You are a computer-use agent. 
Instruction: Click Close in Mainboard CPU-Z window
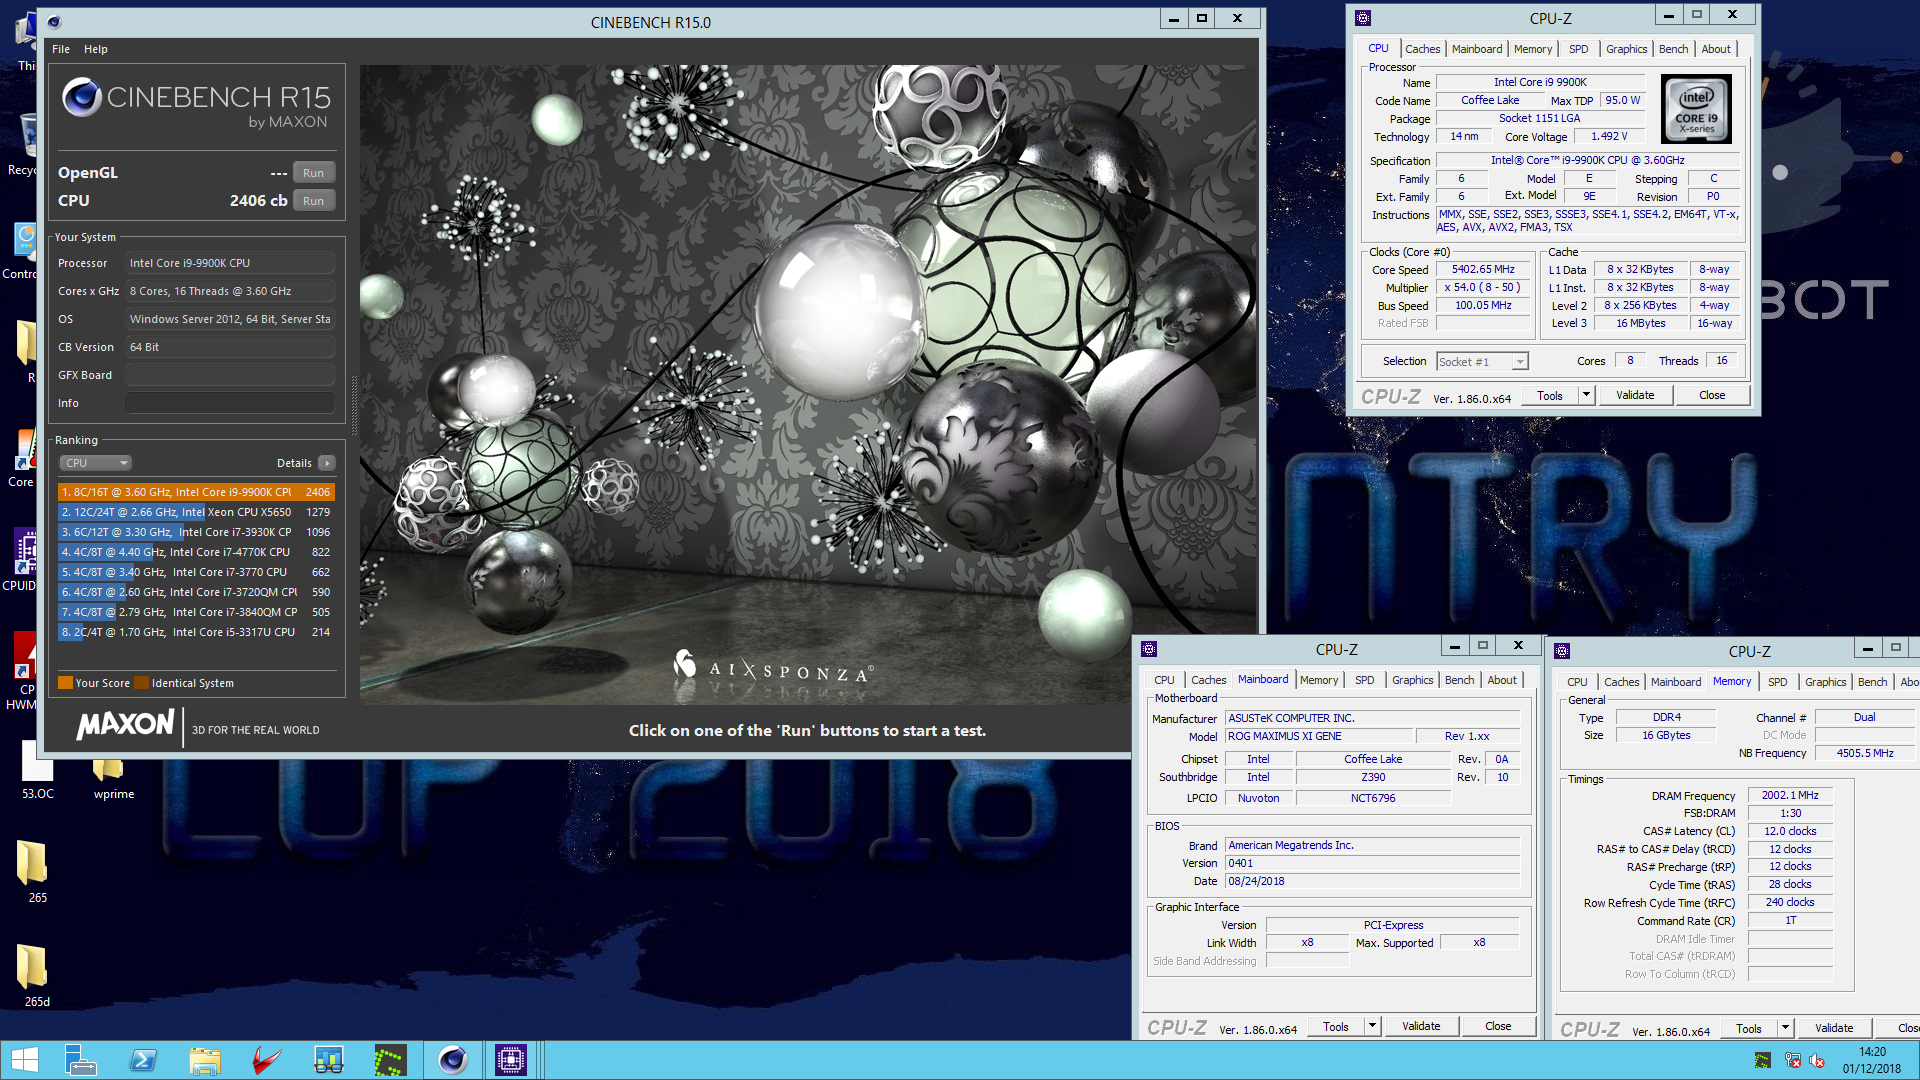coord(1498,1026)
